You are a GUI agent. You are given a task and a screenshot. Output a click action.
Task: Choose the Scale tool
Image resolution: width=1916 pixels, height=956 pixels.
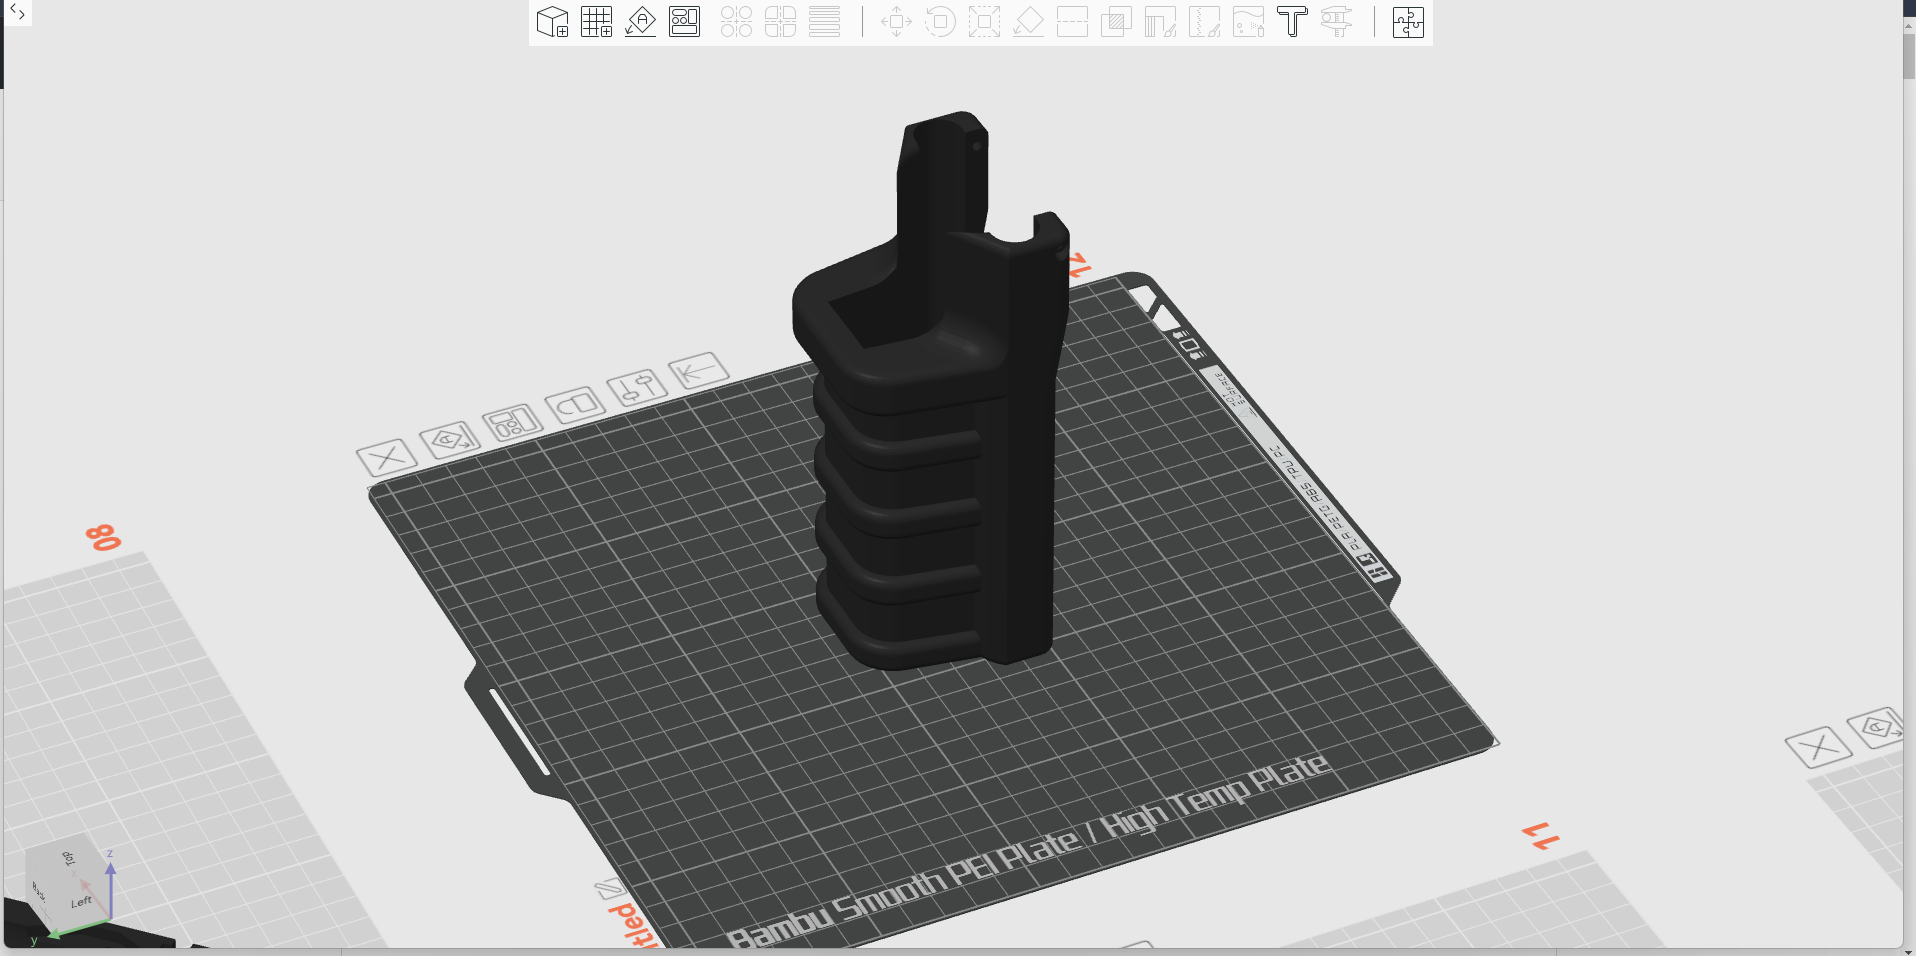click(x=984, y=22)
